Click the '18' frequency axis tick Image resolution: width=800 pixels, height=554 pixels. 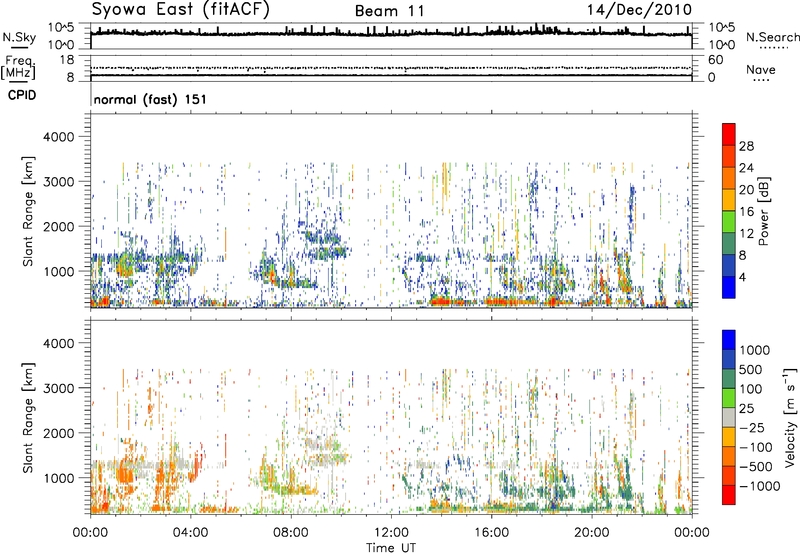(x=67, y=60)
